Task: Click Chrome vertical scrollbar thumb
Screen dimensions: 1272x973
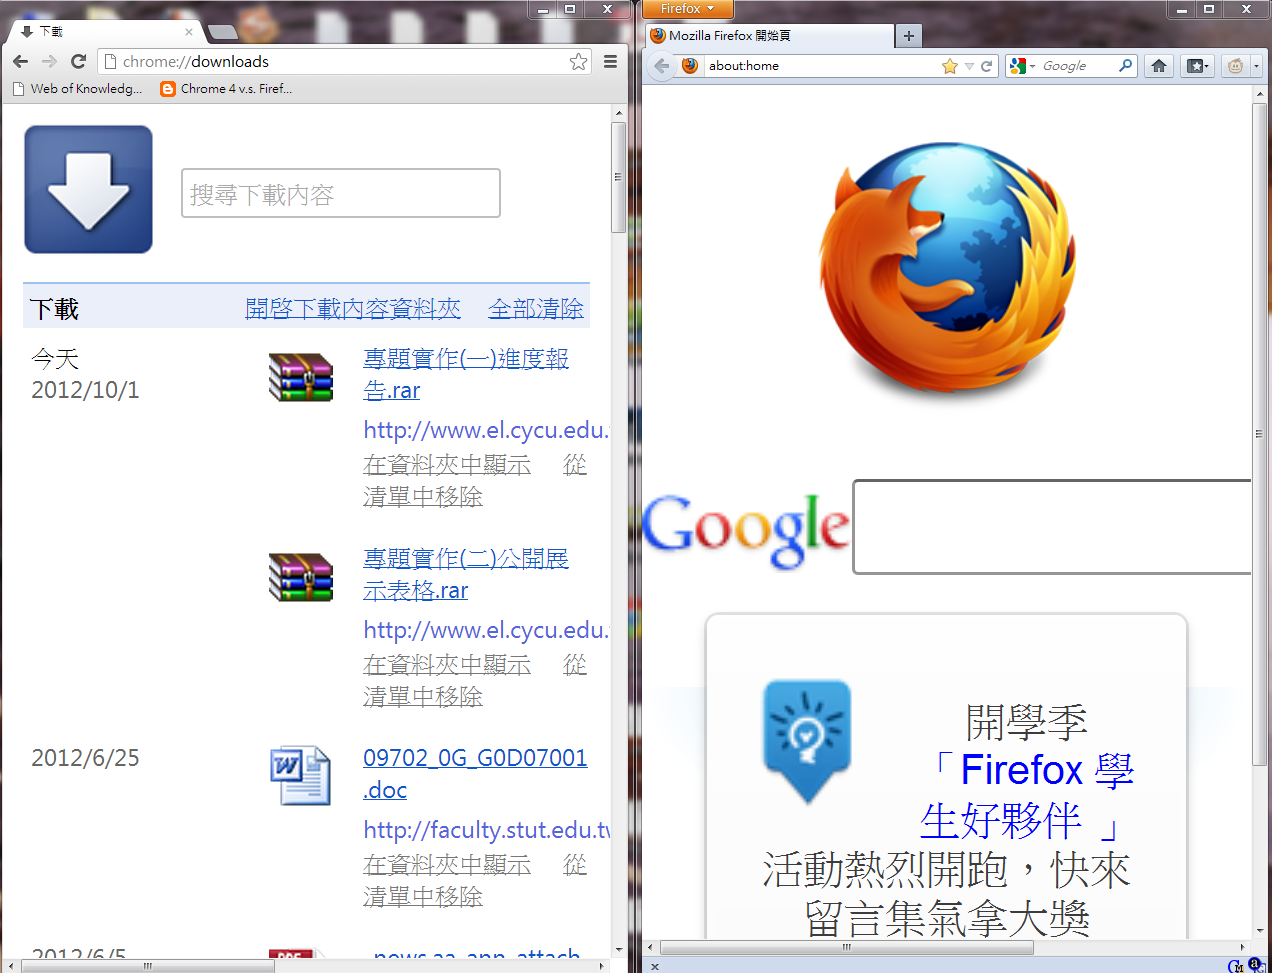Action: click(618, 177)
